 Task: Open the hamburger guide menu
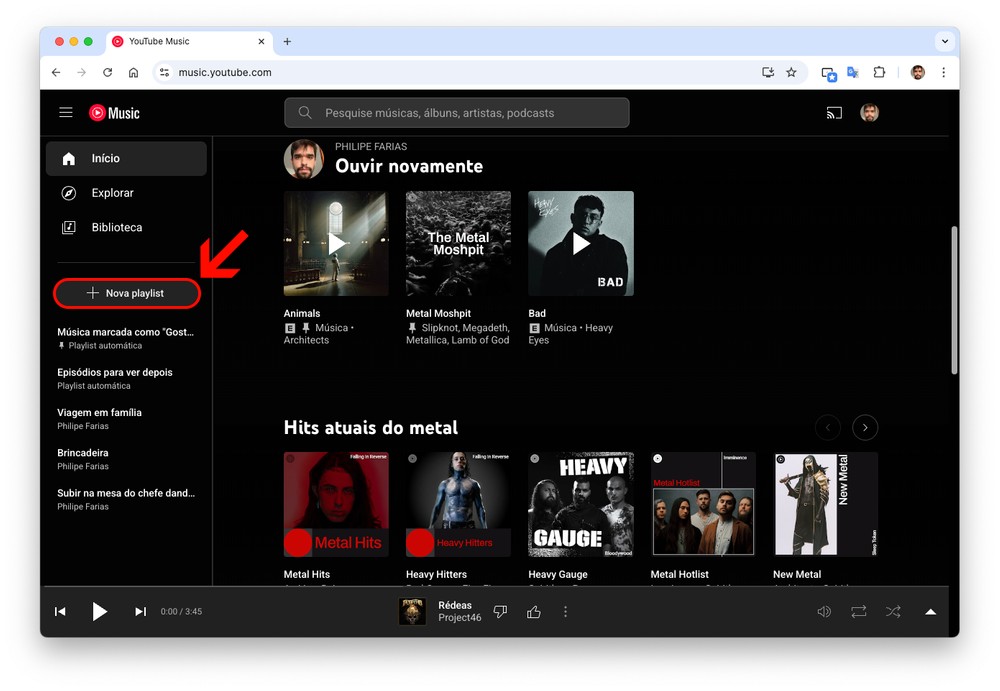point(66,113)
